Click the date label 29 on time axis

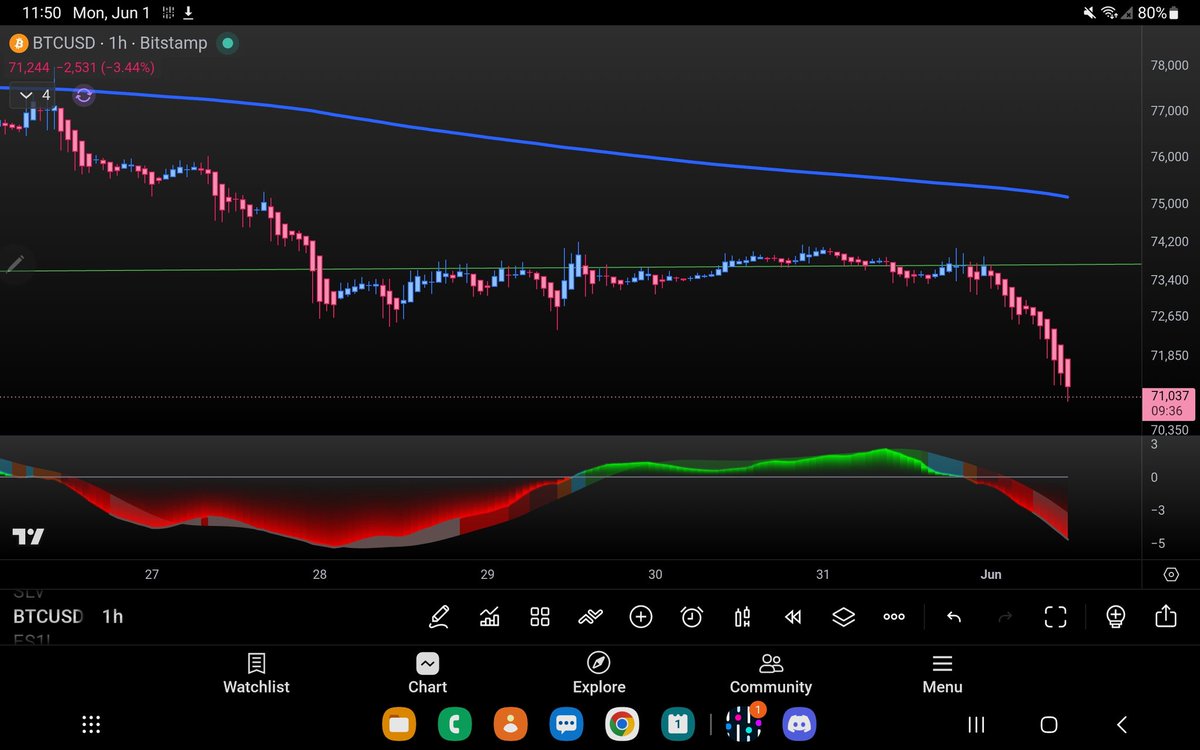pos(487,575)
